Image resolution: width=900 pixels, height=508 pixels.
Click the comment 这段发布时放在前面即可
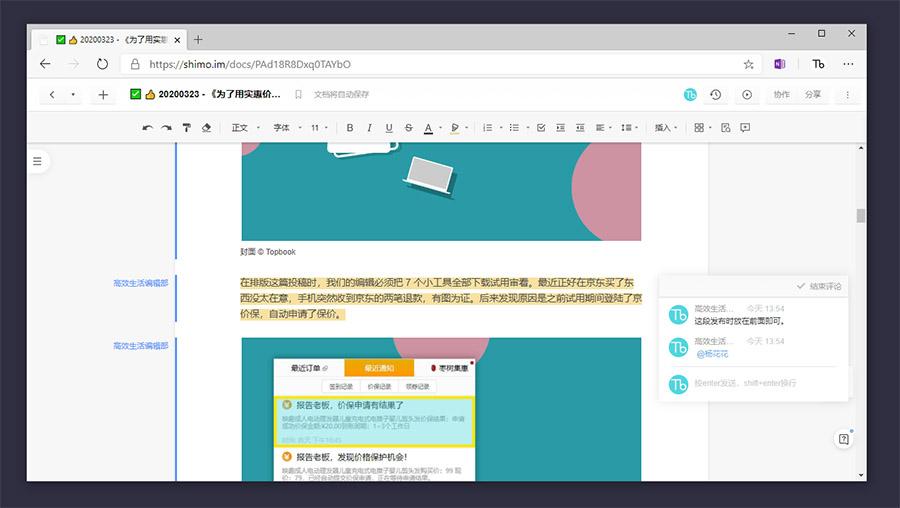(739, 321)
